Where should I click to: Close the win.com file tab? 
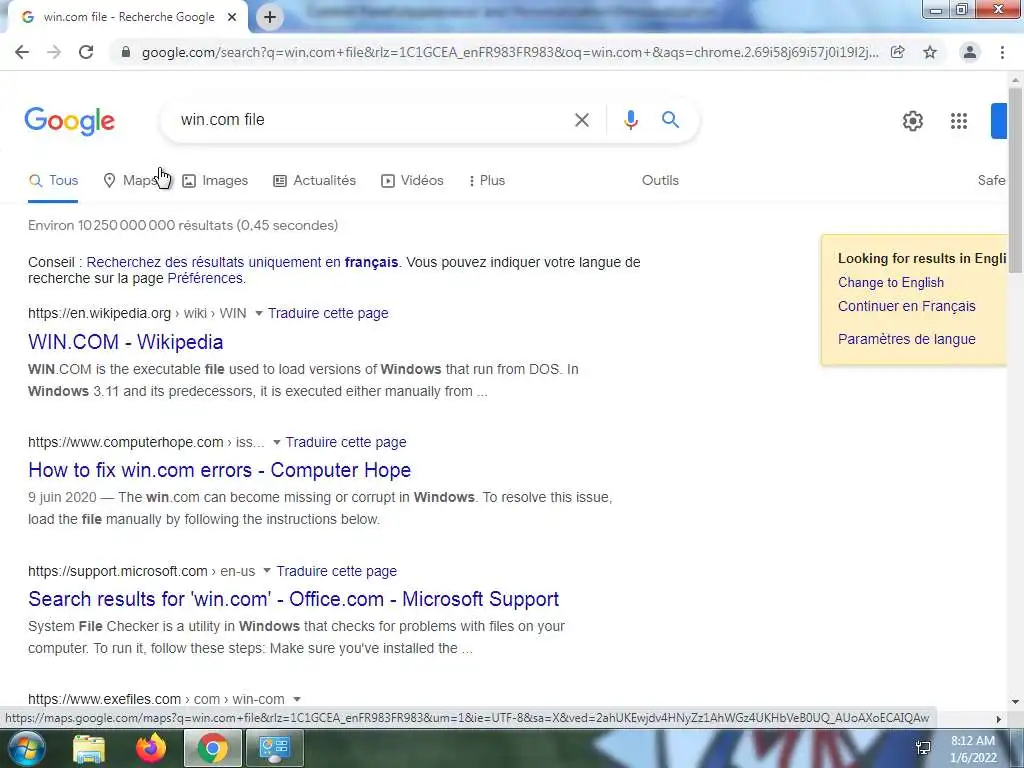click(x=232, y=17)
